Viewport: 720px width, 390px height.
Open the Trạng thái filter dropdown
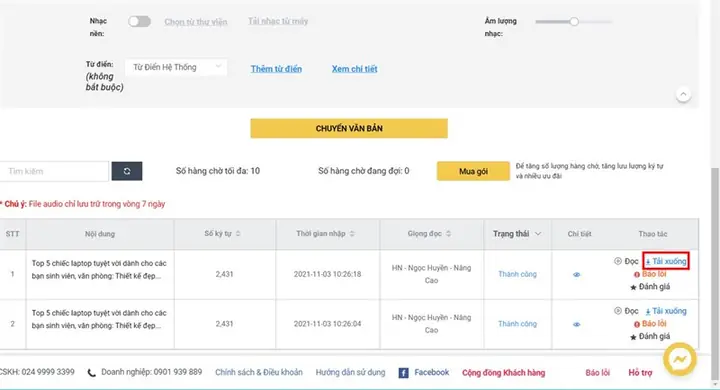[517, 234]
